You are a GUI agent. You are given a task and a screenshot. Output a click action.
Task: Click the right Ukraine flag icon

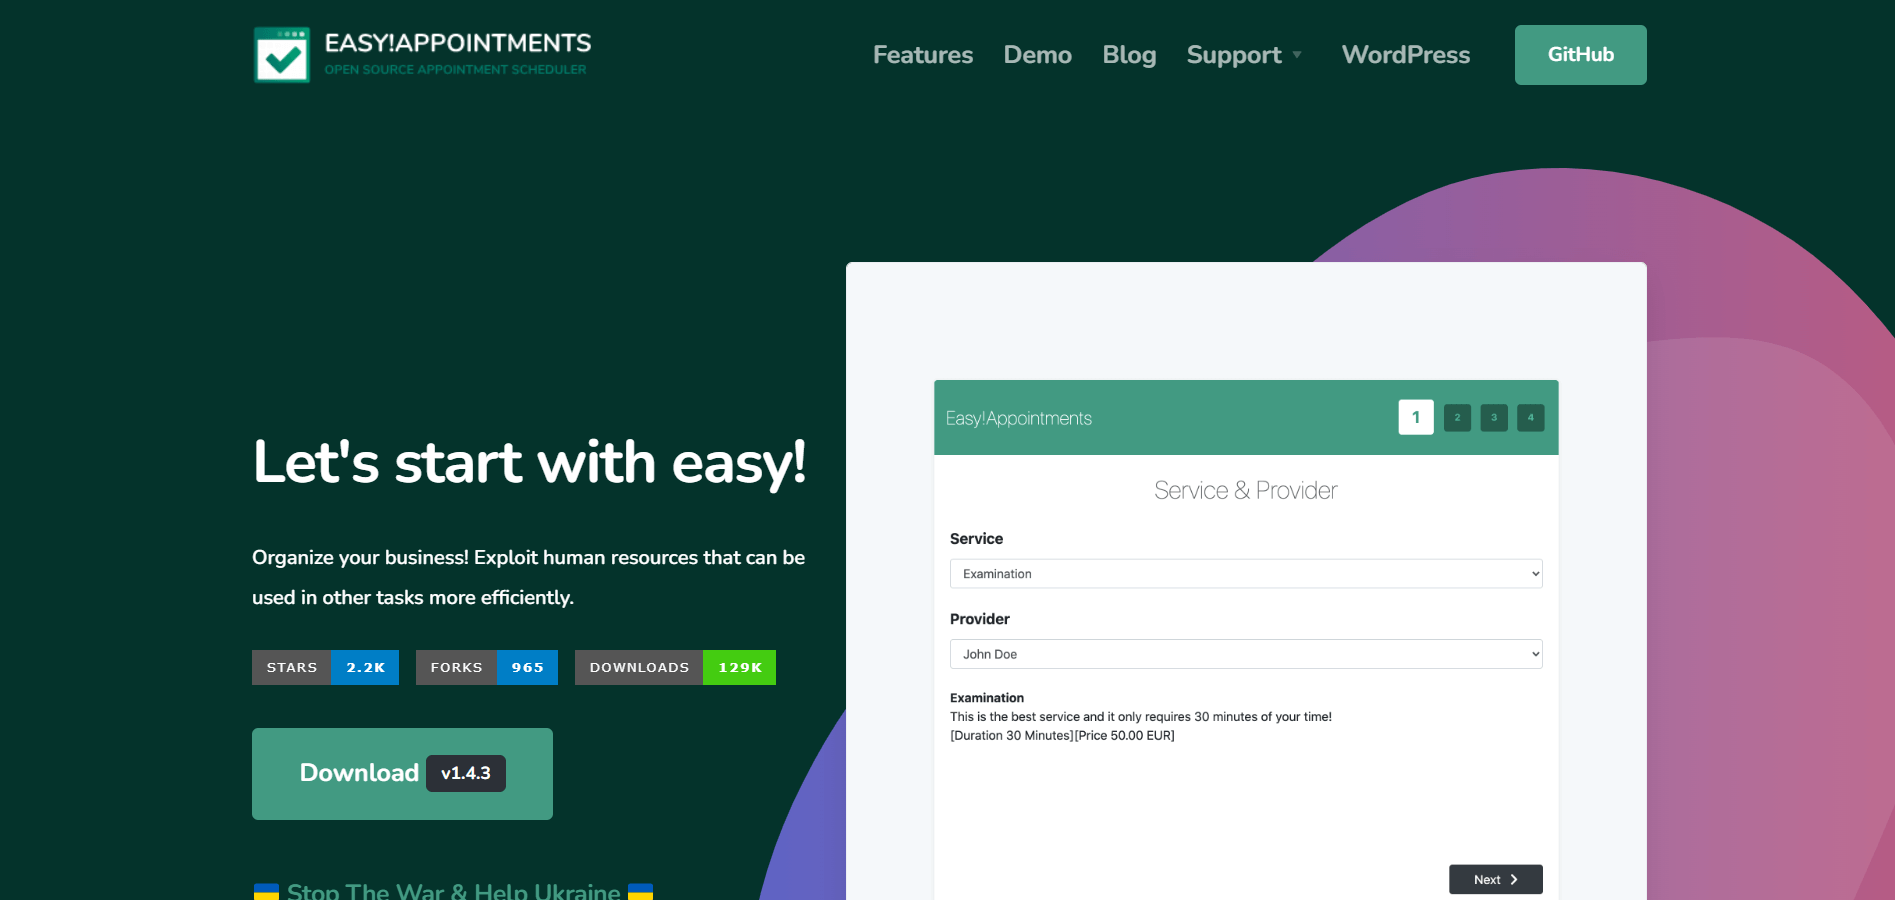pos(640,892)
